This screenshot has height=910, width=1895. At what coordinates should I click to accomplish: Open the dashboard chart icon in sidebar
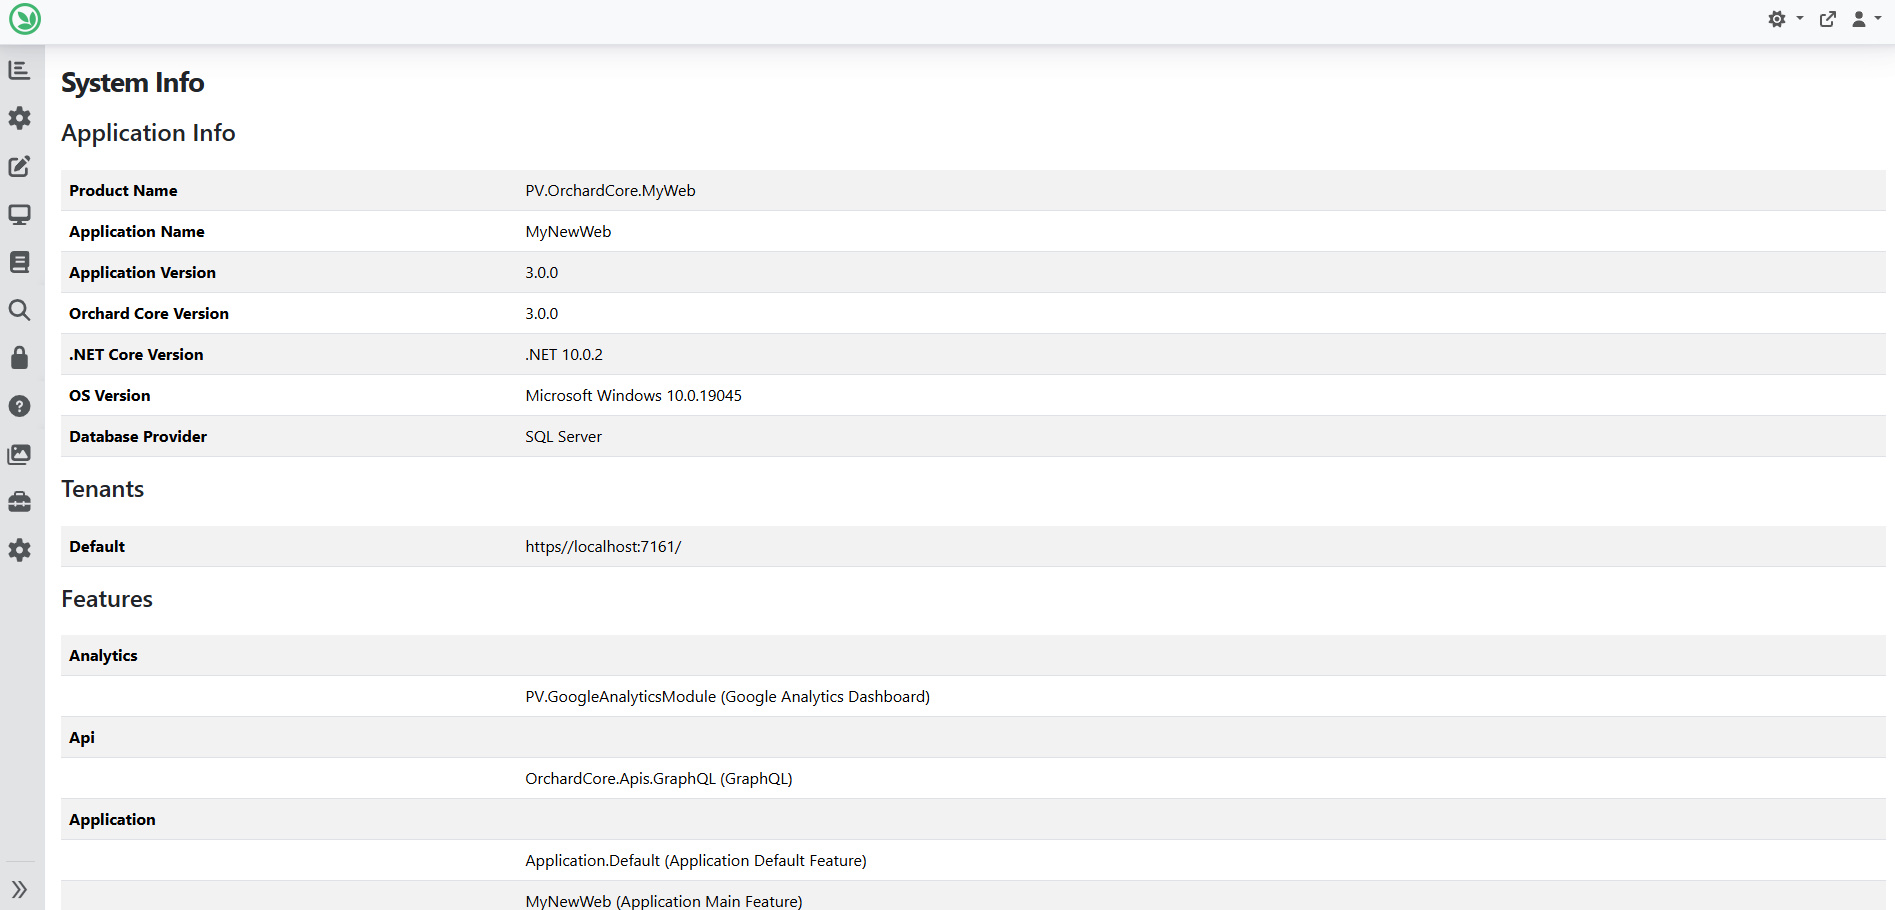(19, 70)
